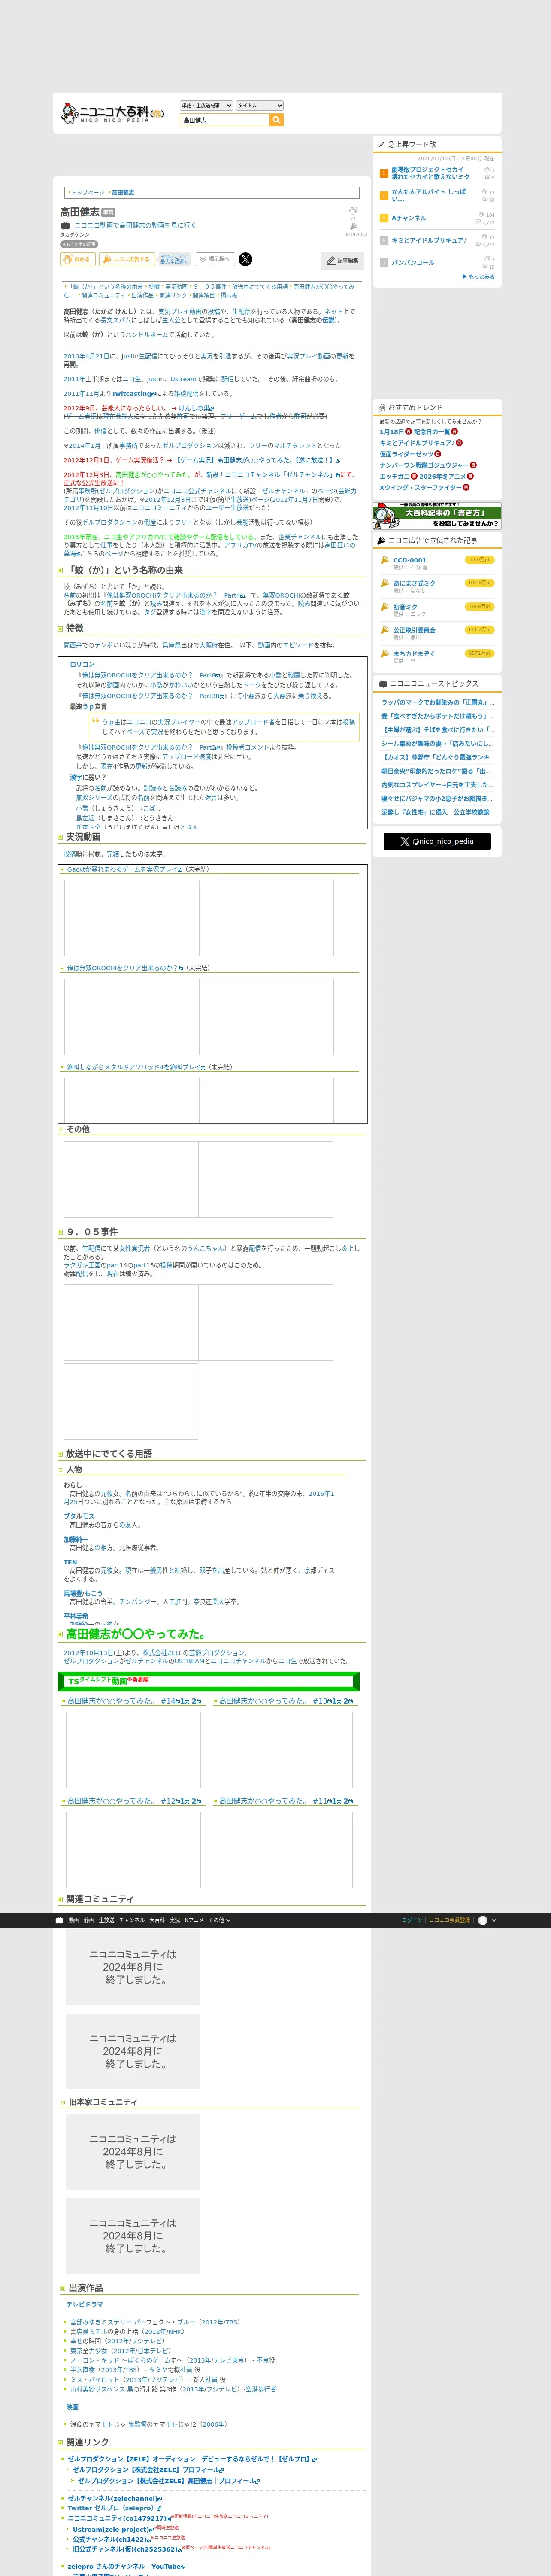The image size is (551, 2576).
Task: Open ナンバーワン戦隊ゴジュウジャー trend link
Action: (x=424, y=465)
